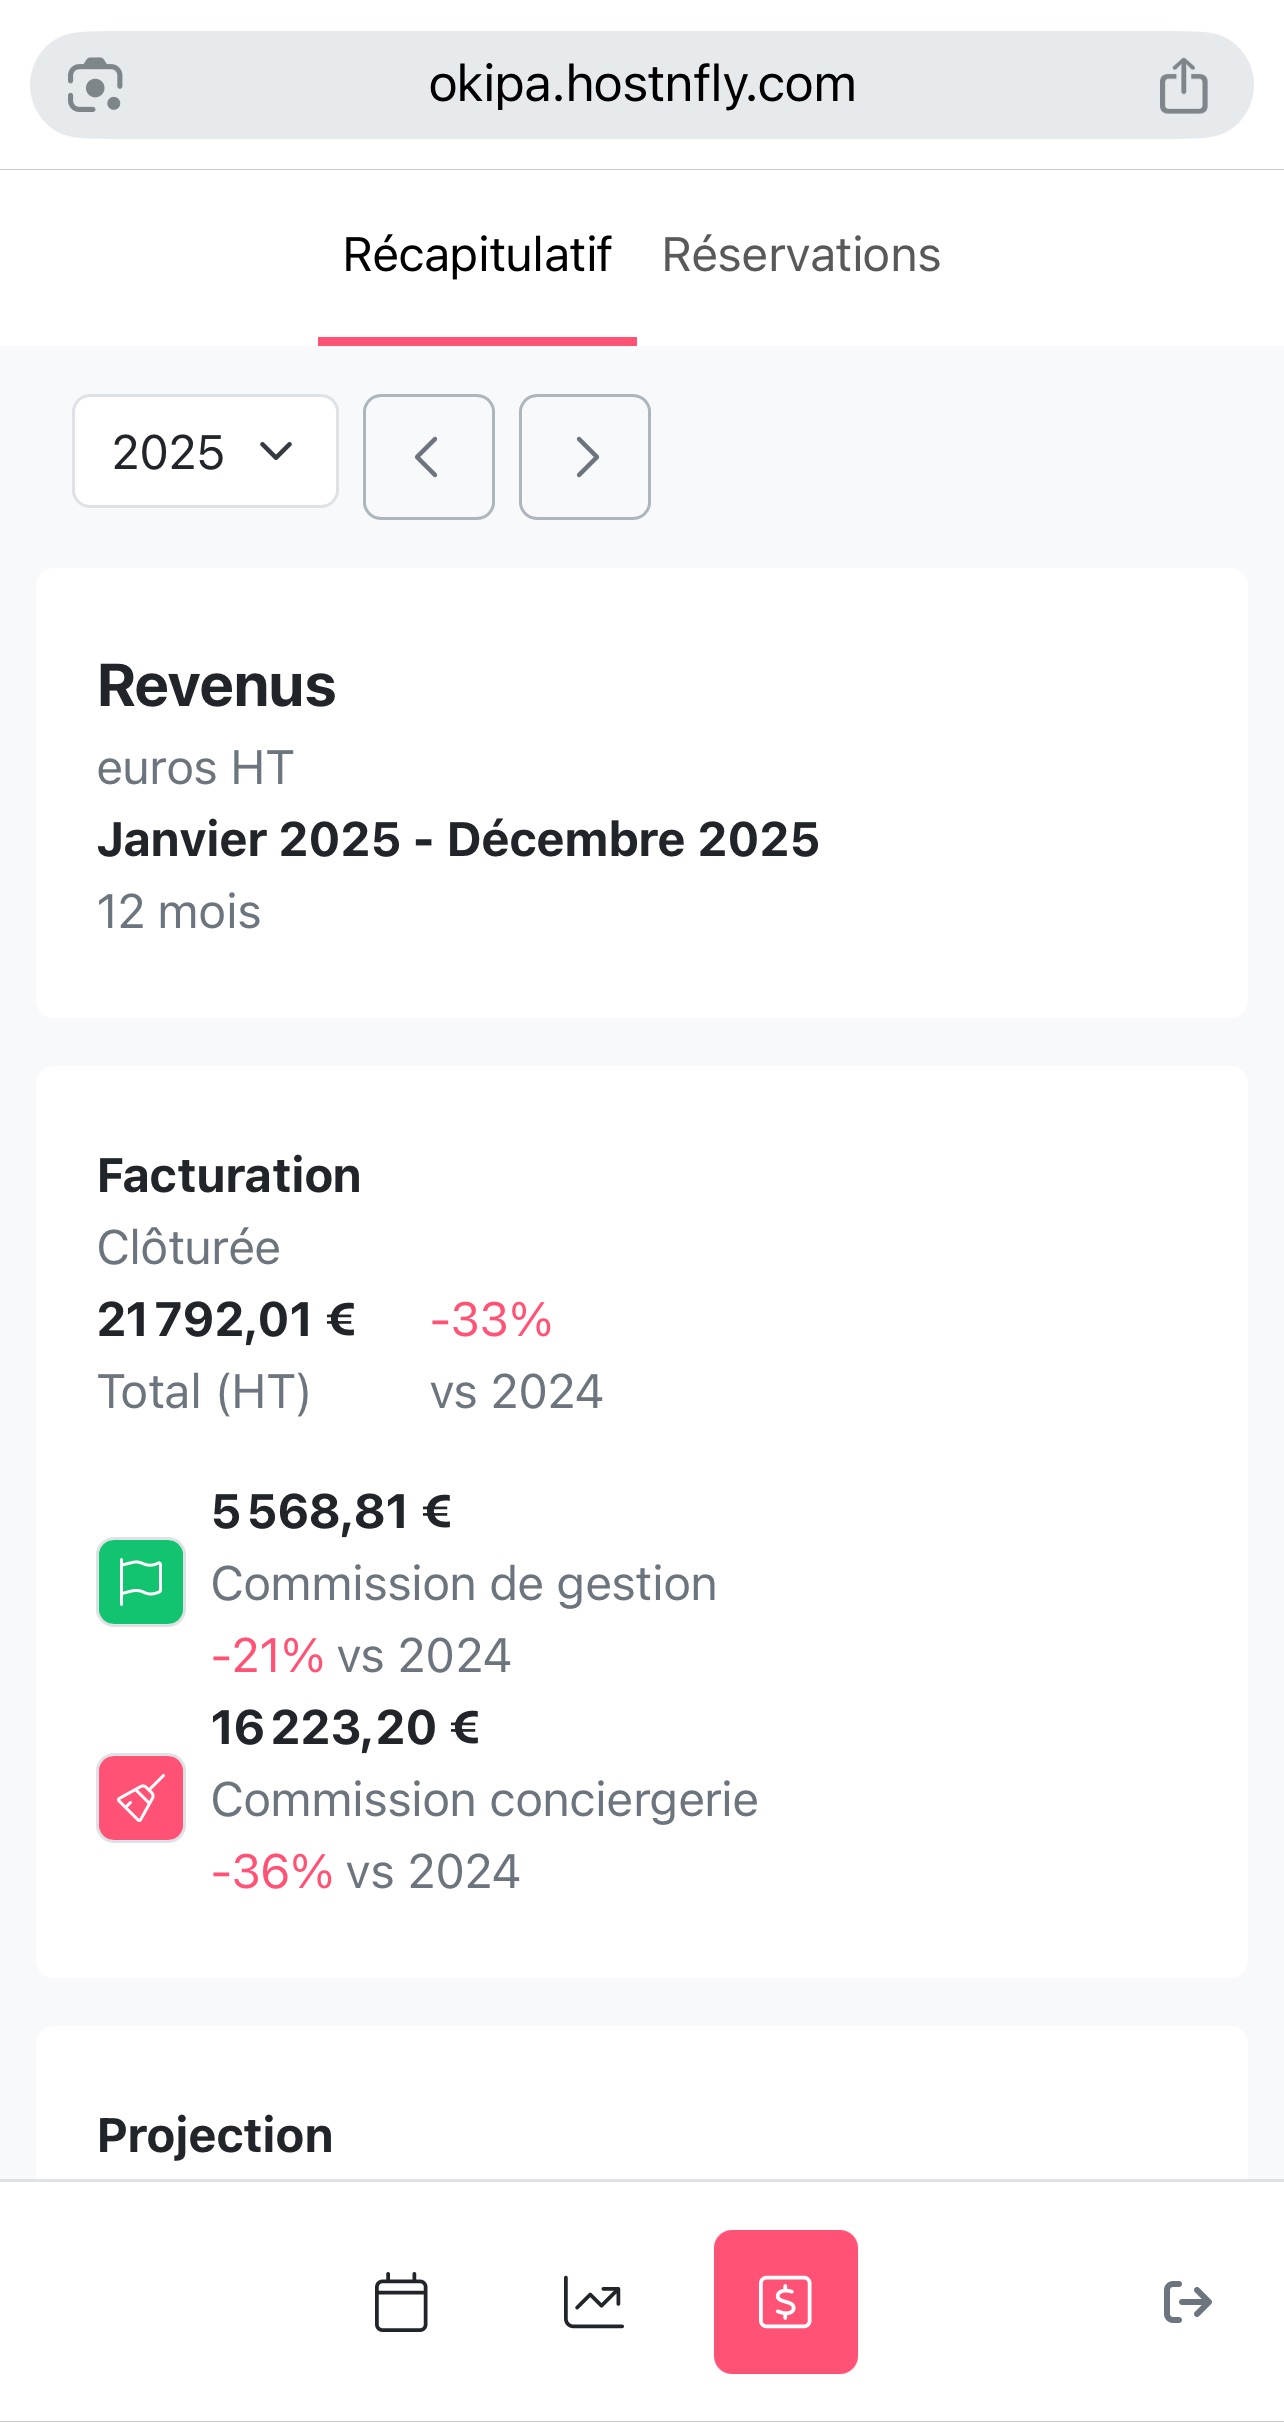Click the Commission de gestion label

464,1584
